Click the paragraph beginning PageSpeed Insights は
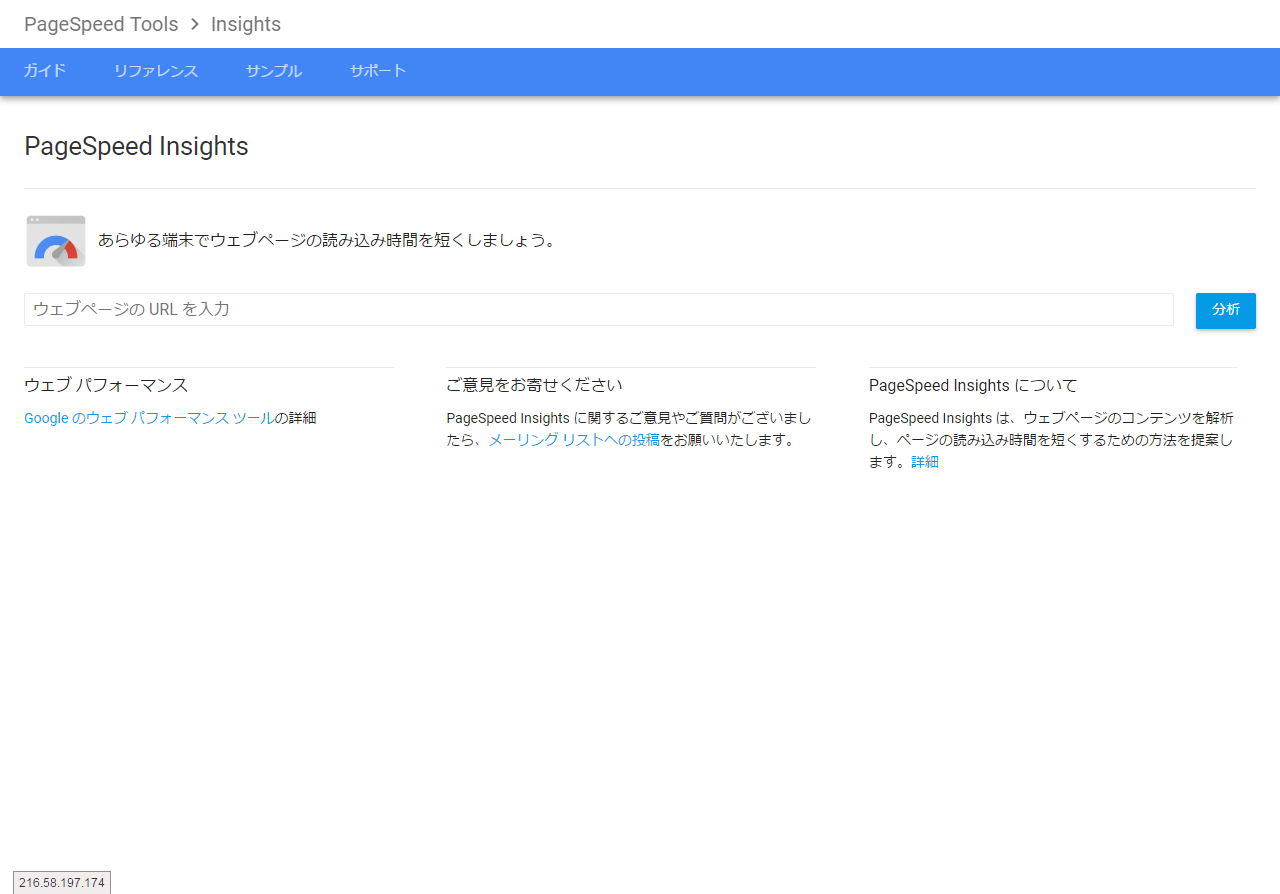 tap(1050, 440)
